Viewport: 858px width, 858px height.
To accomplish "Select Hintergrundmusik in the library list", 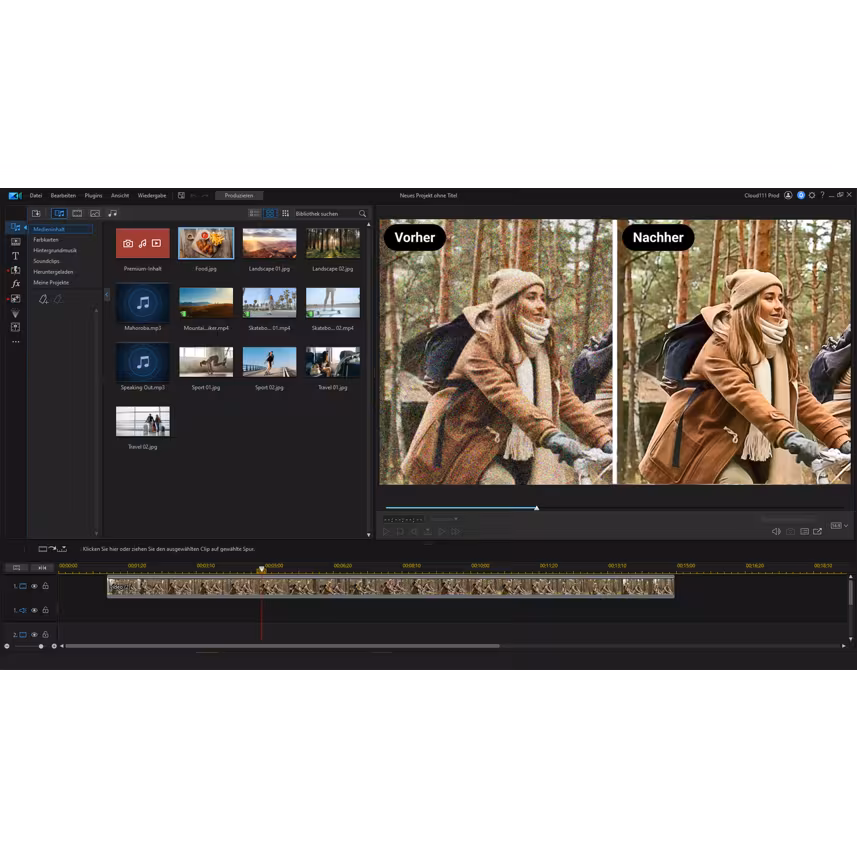I will 55,250.
